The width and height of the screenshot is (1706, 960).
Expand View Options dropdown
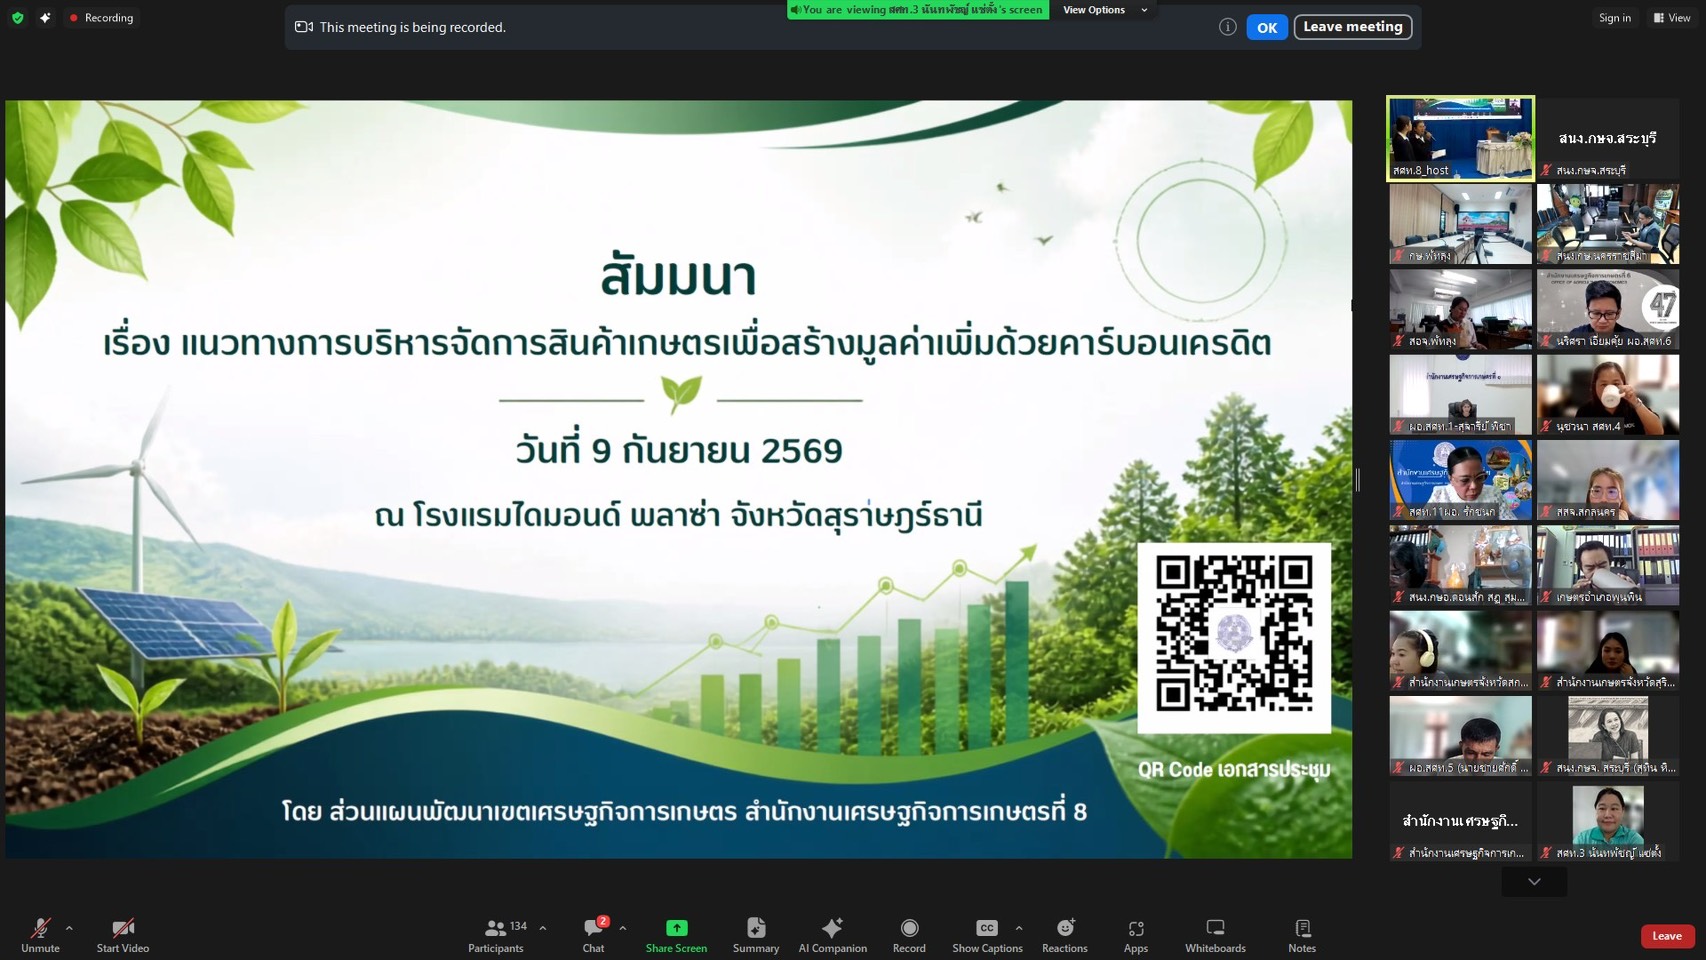coord(1104,10)
